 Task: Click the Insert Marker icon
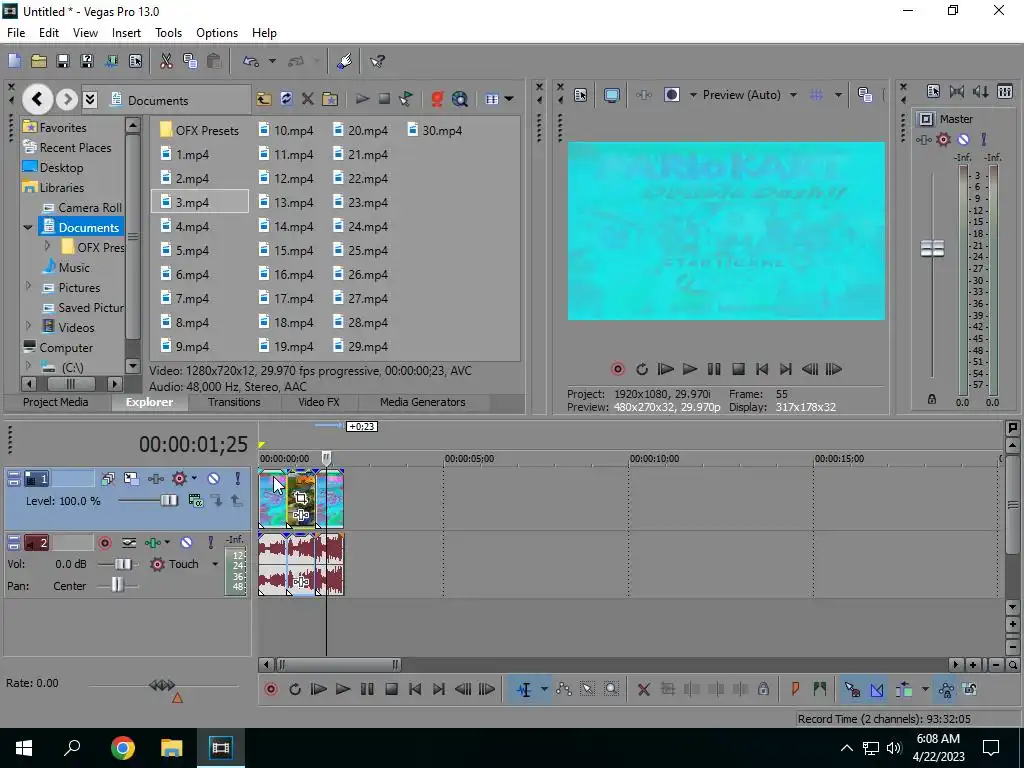(795, 689)
